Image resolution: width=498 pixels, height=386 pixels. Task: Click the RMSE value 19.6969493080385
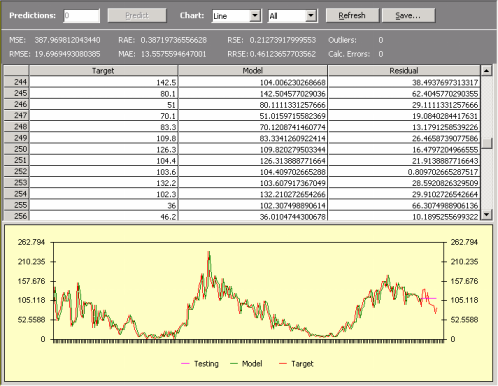coord(67,54)
